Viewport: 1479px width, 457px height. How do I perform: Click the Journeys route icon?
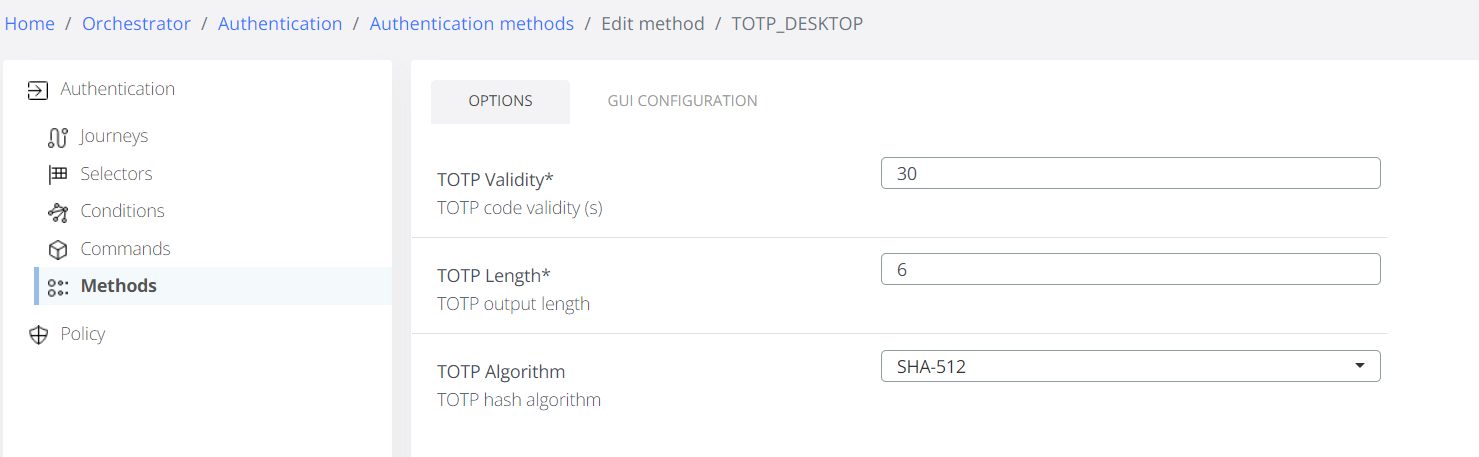coord(58,137)
